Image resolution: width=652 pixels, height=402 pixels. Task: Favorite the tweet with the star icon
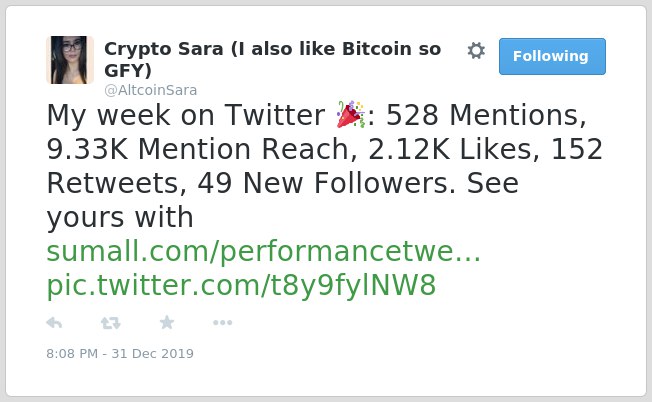(167, 322)
